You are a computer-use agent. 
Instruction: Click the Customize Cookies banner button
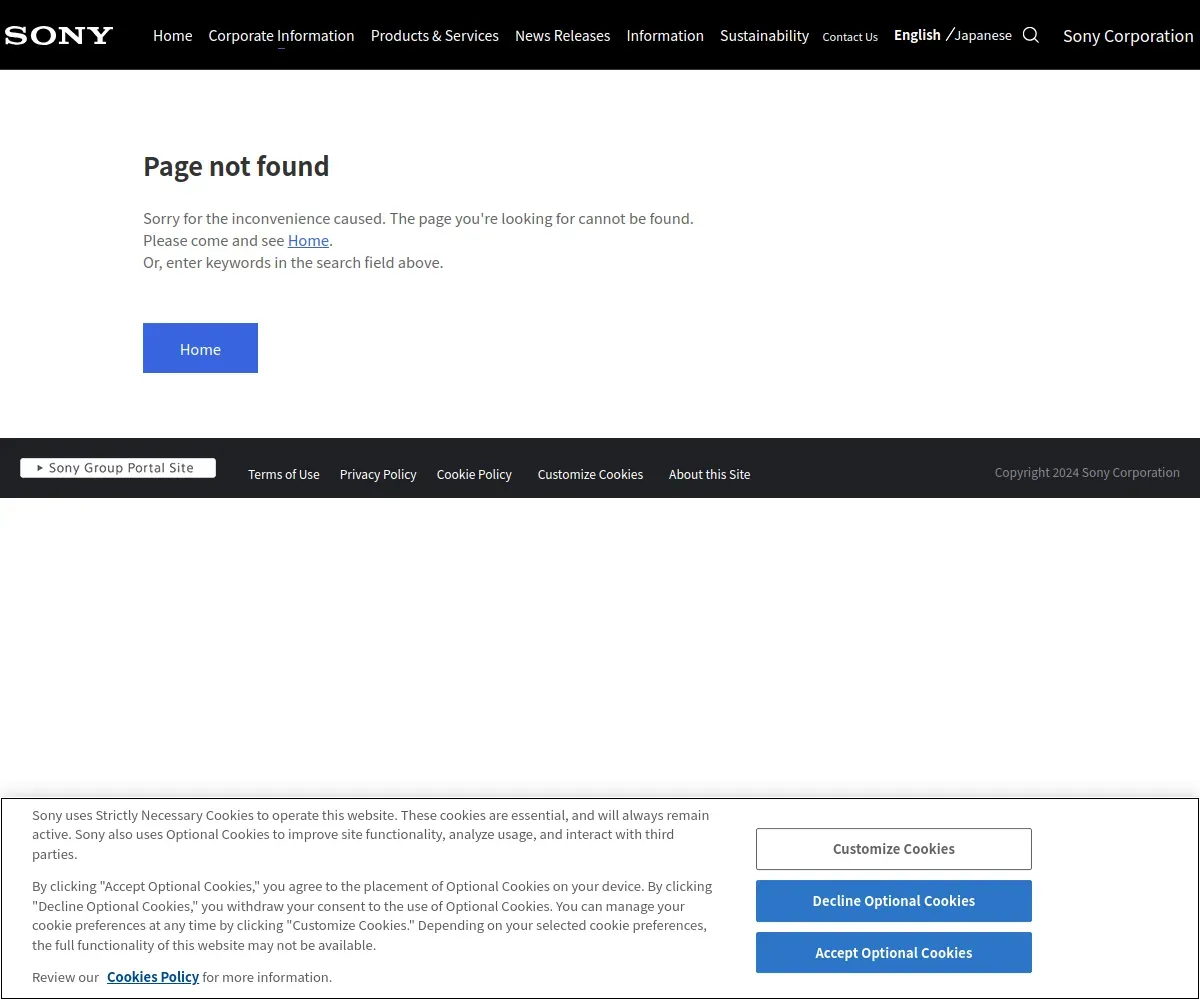pos(894,849)
